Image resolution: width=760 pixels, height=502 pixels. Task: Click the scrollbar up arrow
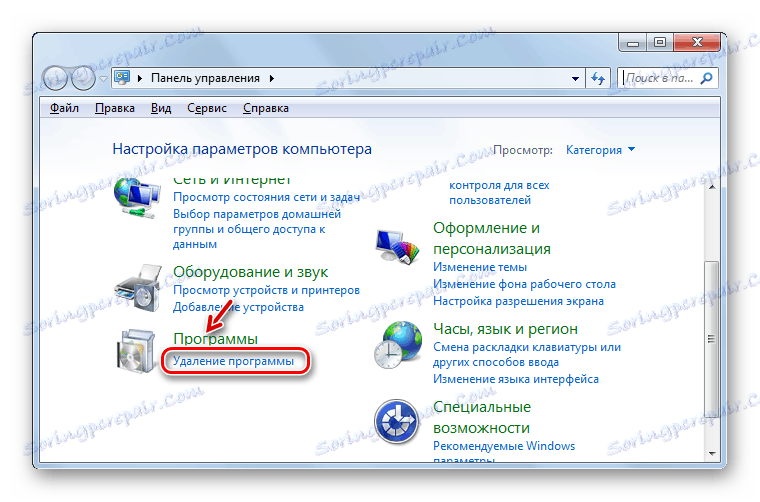(x=712, y=186)
